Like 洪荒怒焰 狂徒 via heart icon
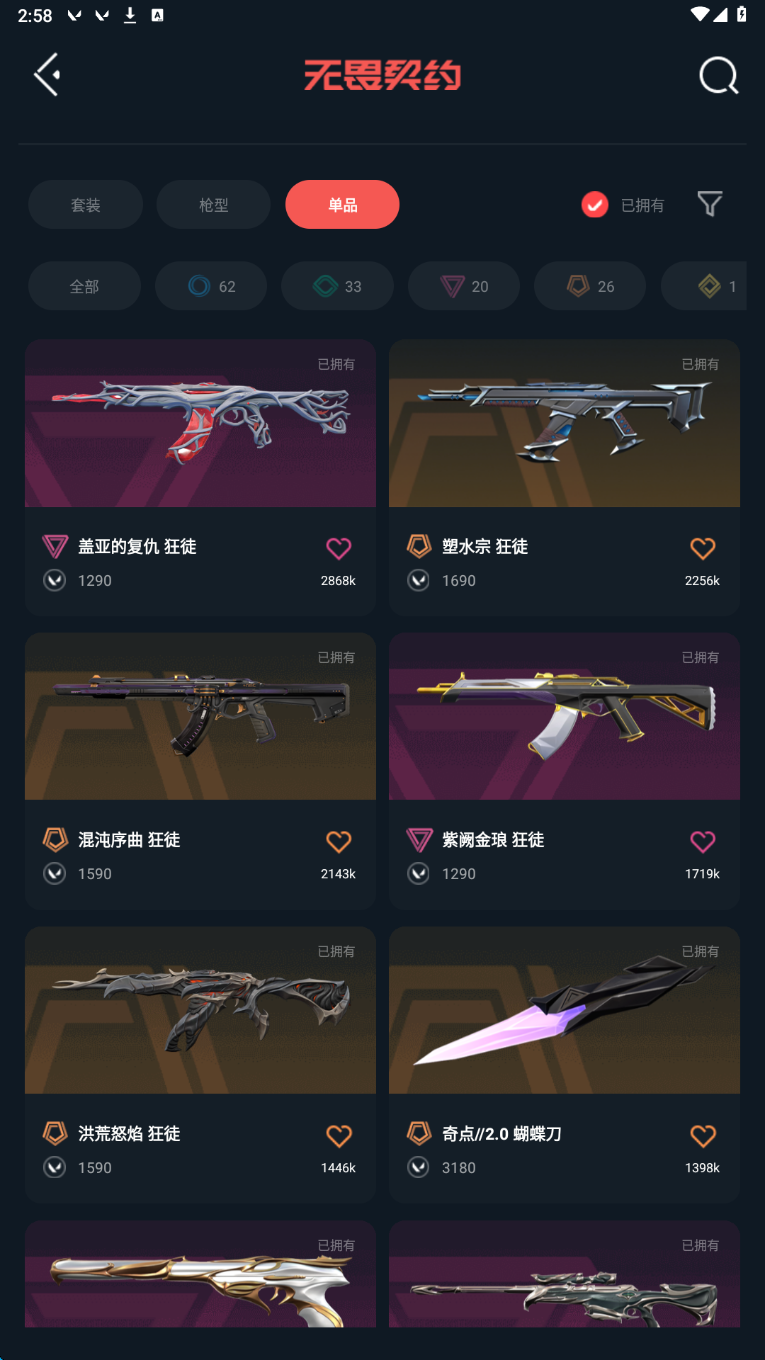This screenshot has height=1360, width=765. 339,1136
